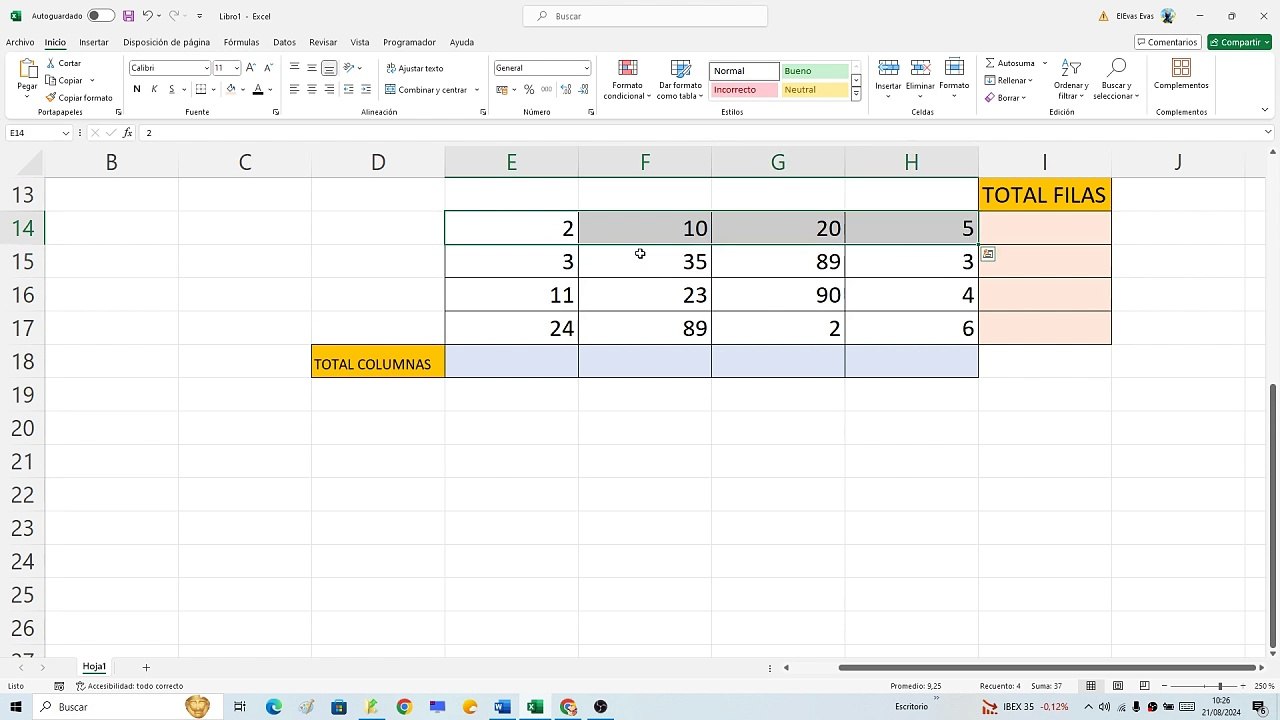Cut selection with Cortar scissors
1280x720 pixels.
click(63, 63)
